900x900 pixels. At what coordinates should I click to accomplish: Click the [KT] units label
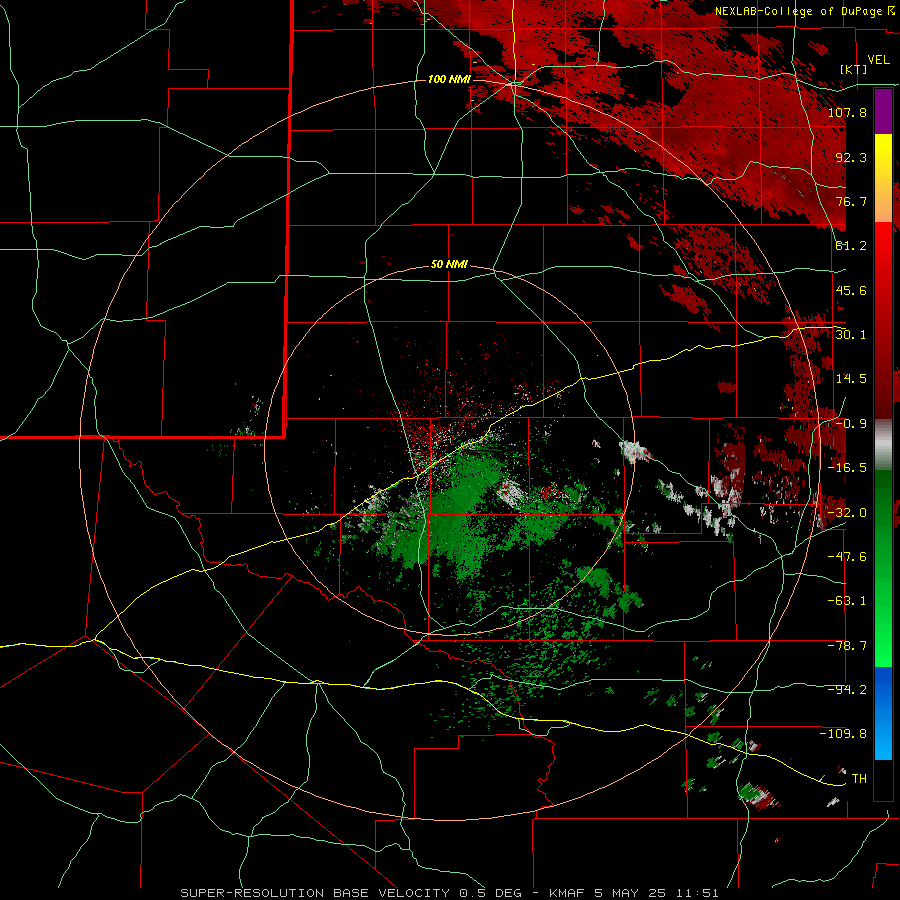pos(854,69)
